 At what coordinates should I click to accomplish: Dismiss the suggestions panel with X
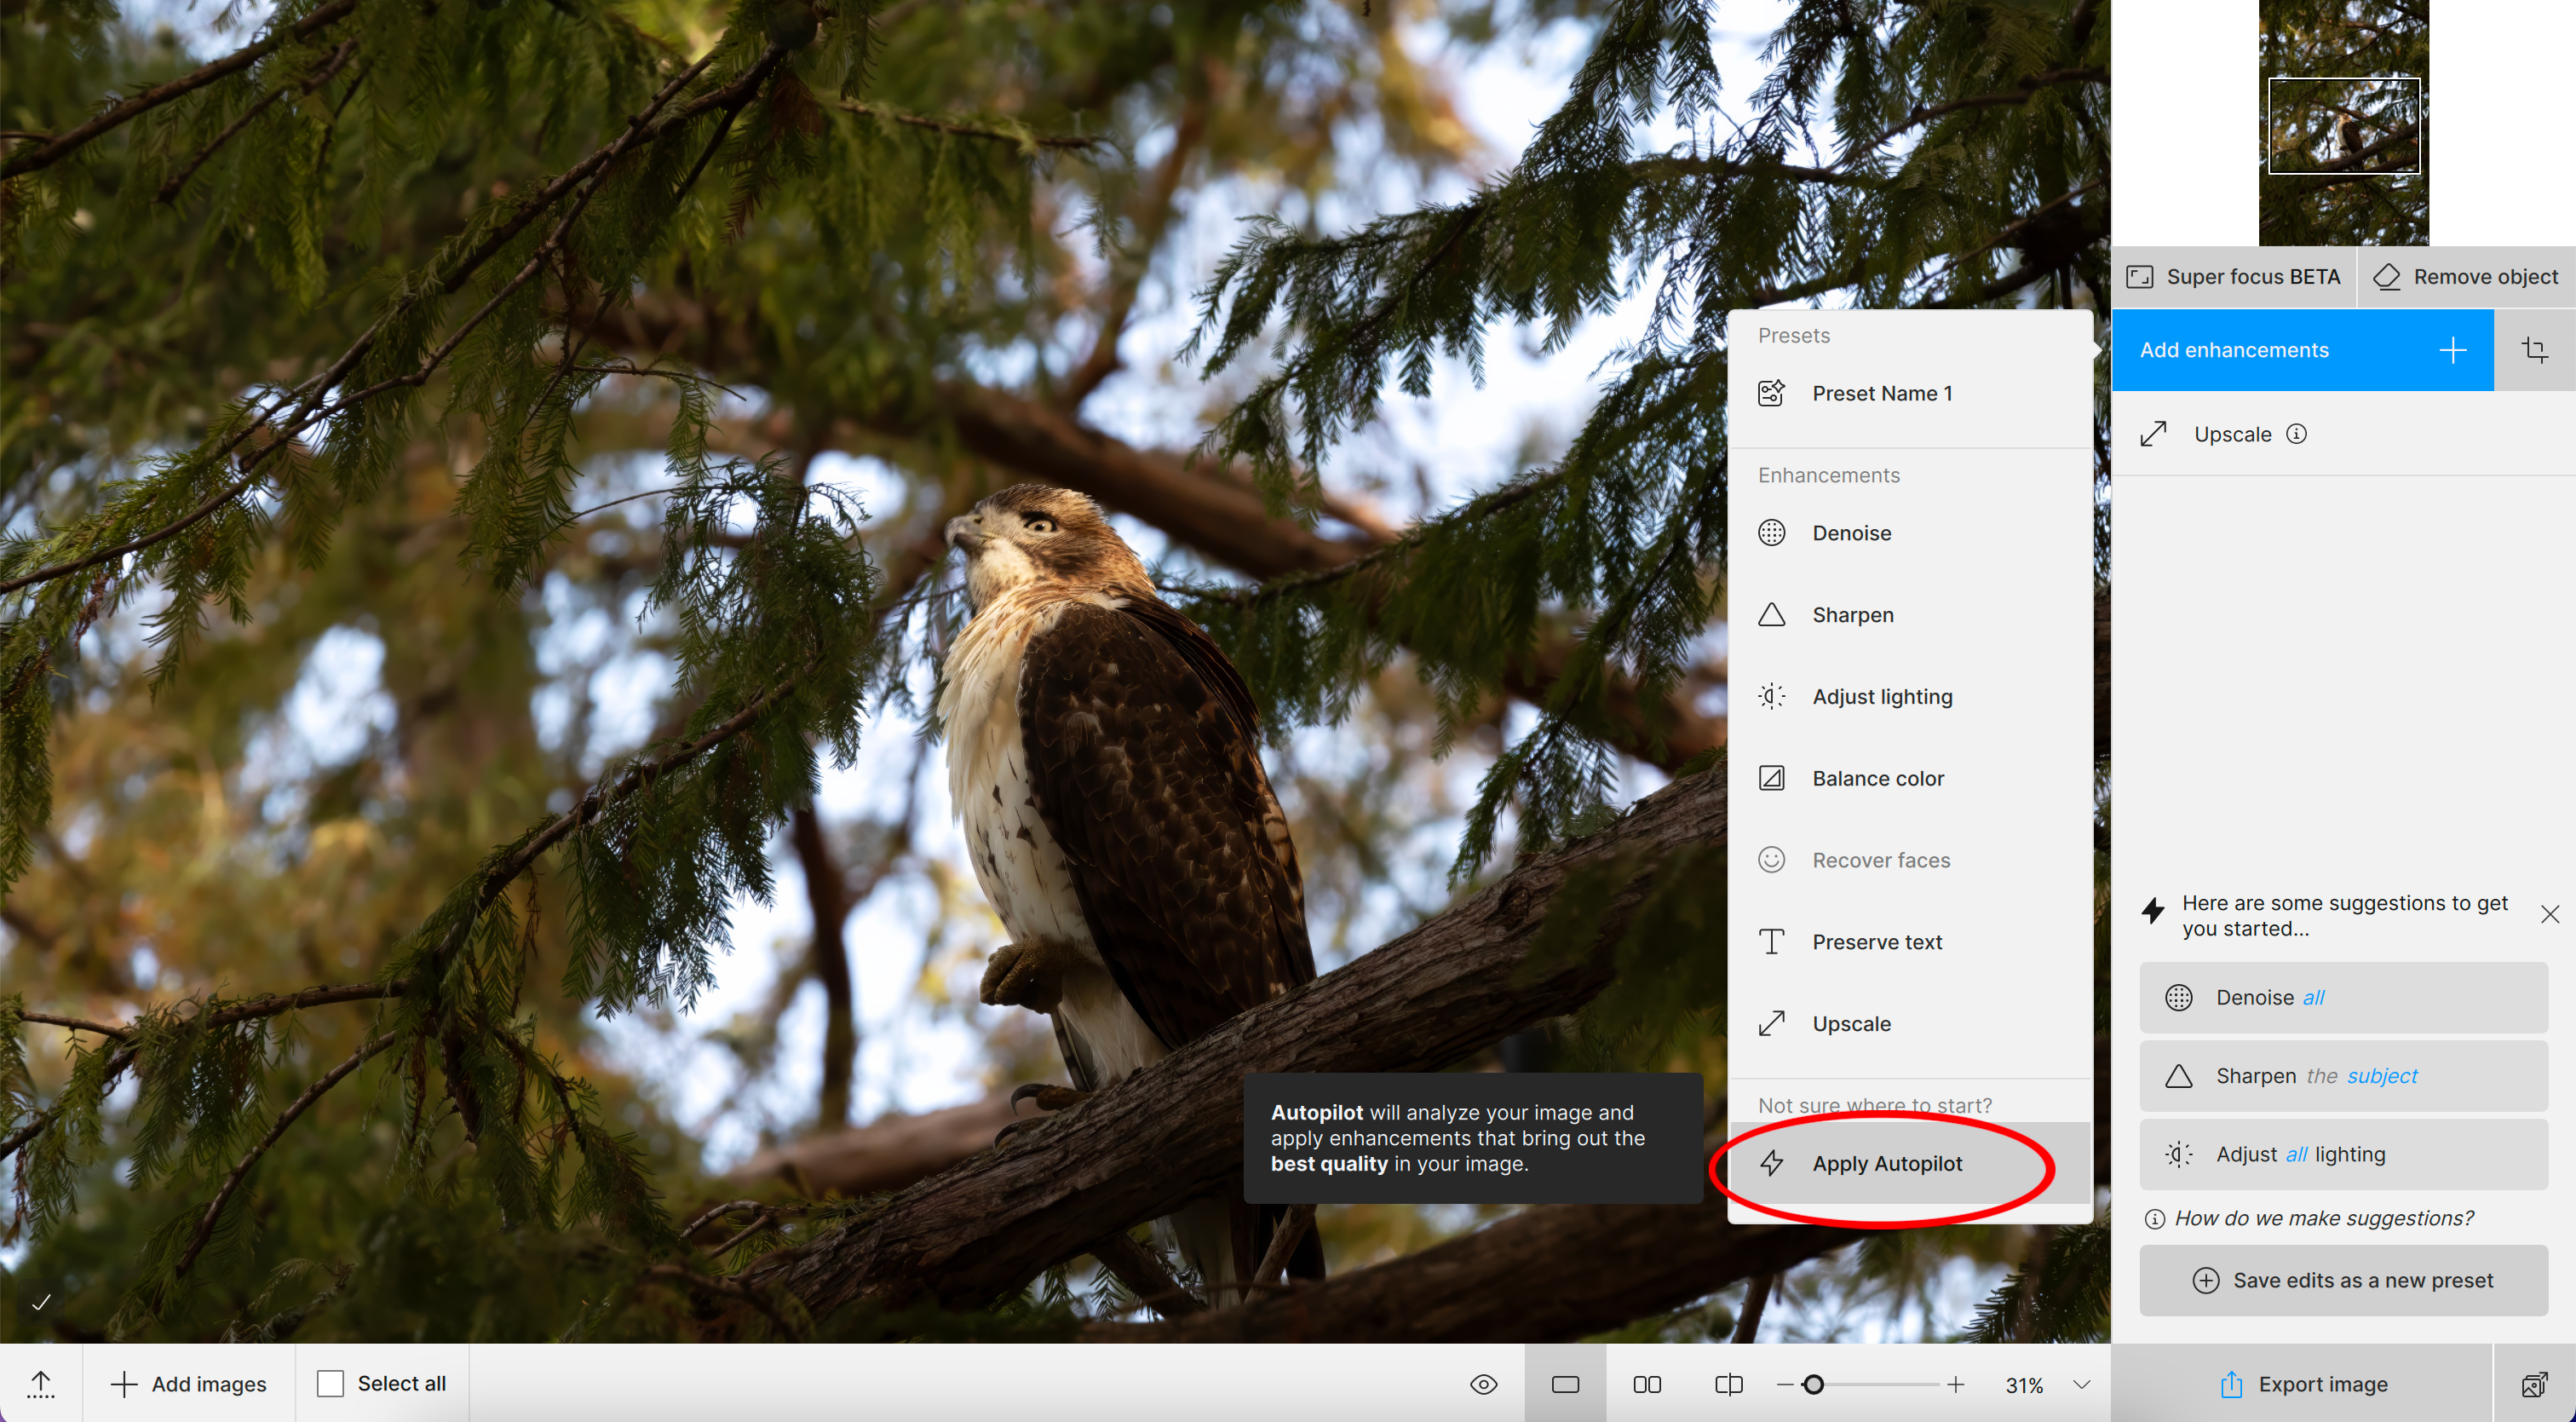pos(2549,914)
